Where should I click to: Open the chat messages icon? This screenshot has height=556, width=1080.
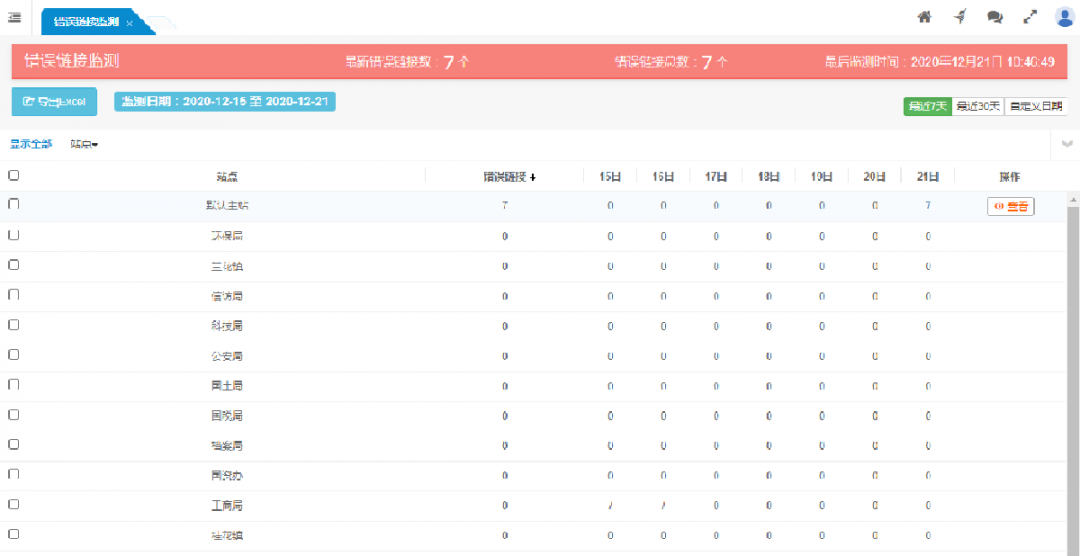pyautogui.click(x=995, y=17)
